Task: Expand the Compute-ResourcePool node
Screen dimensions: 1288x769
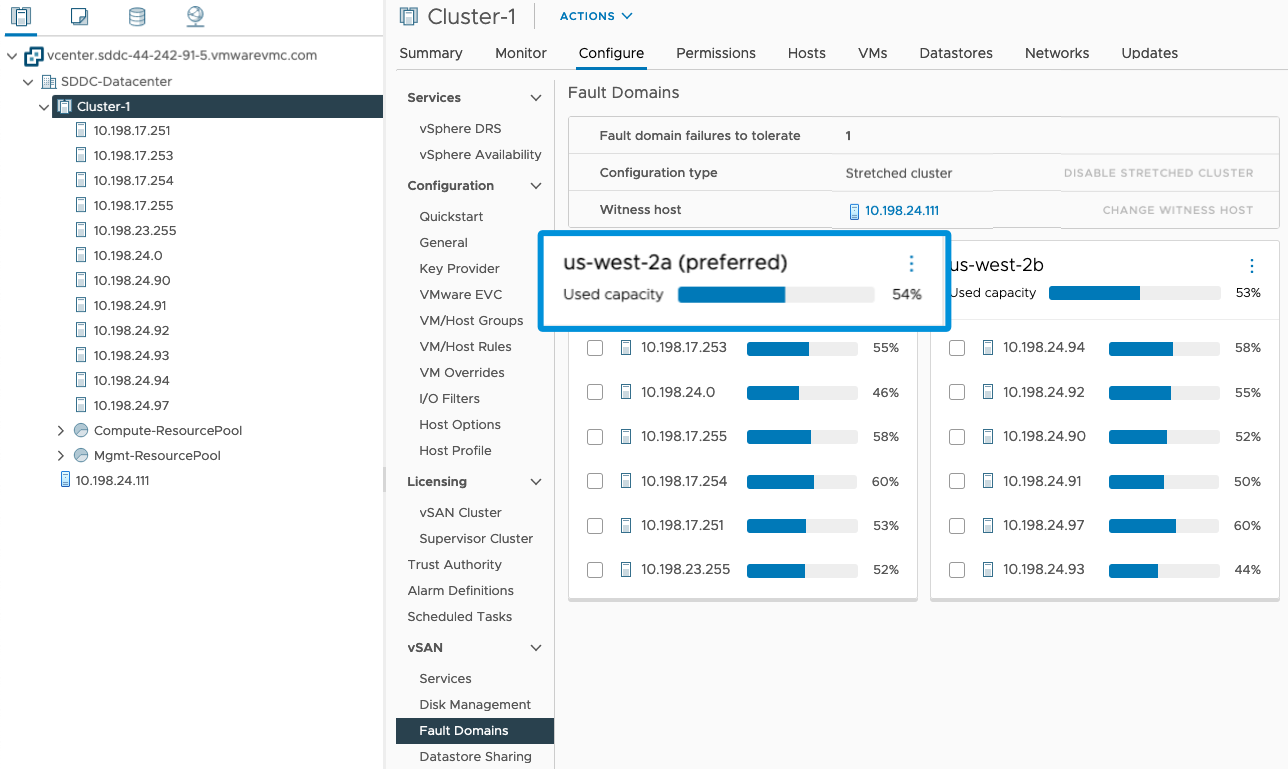Action: [x=61, y=431]
